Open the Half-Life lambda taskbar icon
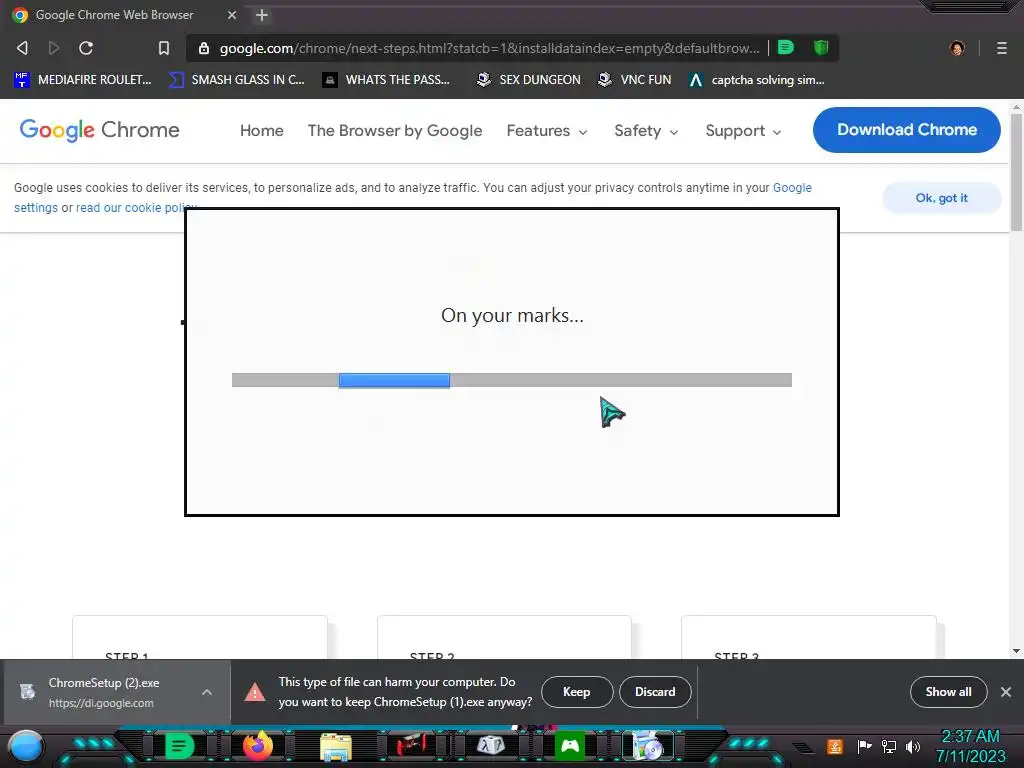 (491, 745)
